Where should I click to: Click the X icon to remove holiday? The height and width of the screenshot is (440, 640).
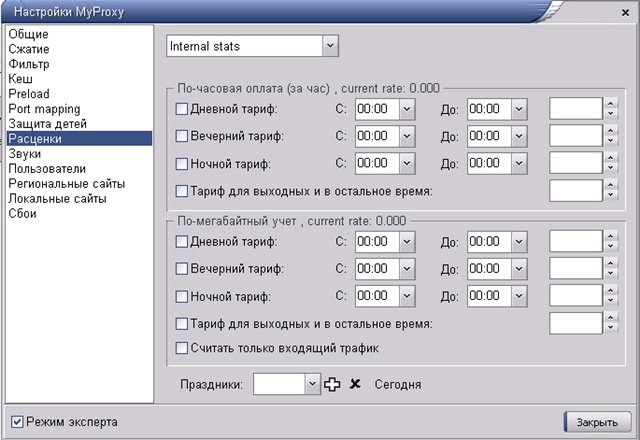[x=355, y=384]
